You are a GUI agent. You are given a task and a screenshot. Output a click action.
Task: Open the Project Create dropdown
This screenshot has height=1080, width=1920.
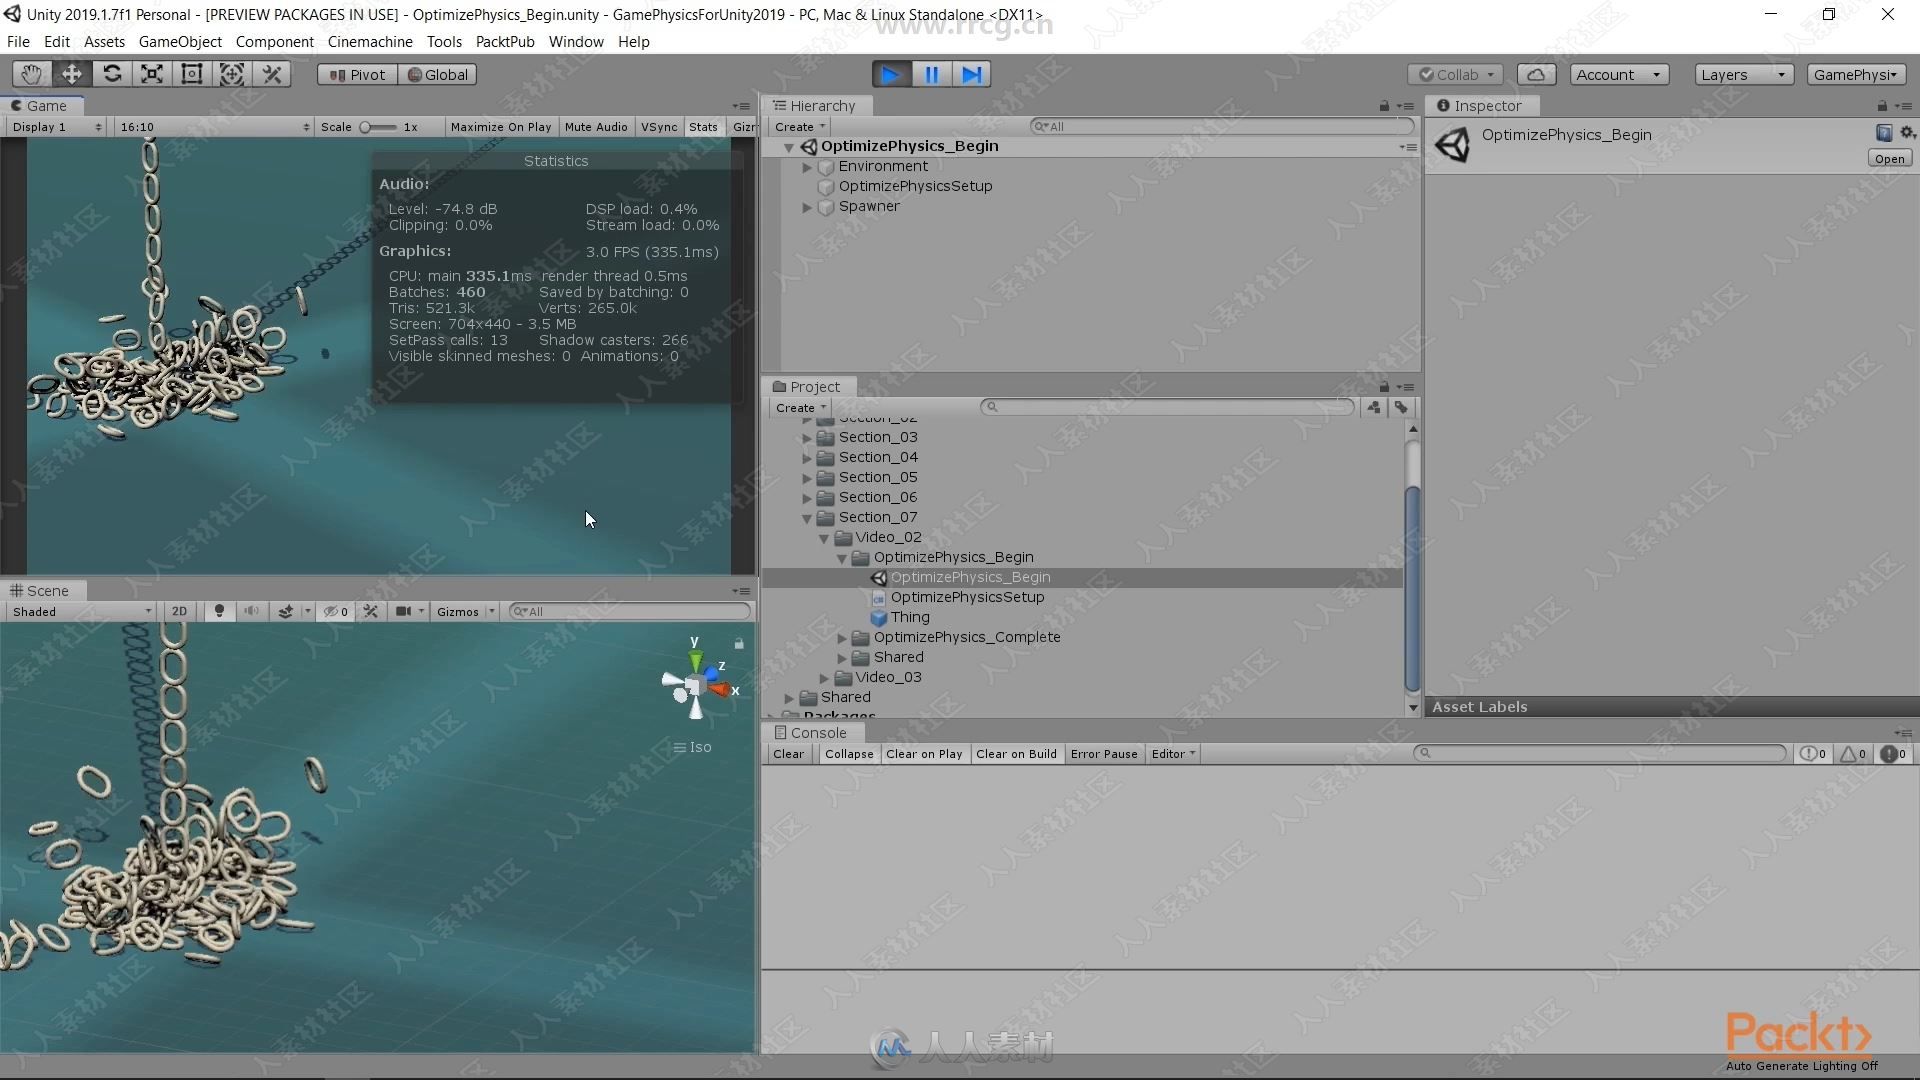coord(800,407)
